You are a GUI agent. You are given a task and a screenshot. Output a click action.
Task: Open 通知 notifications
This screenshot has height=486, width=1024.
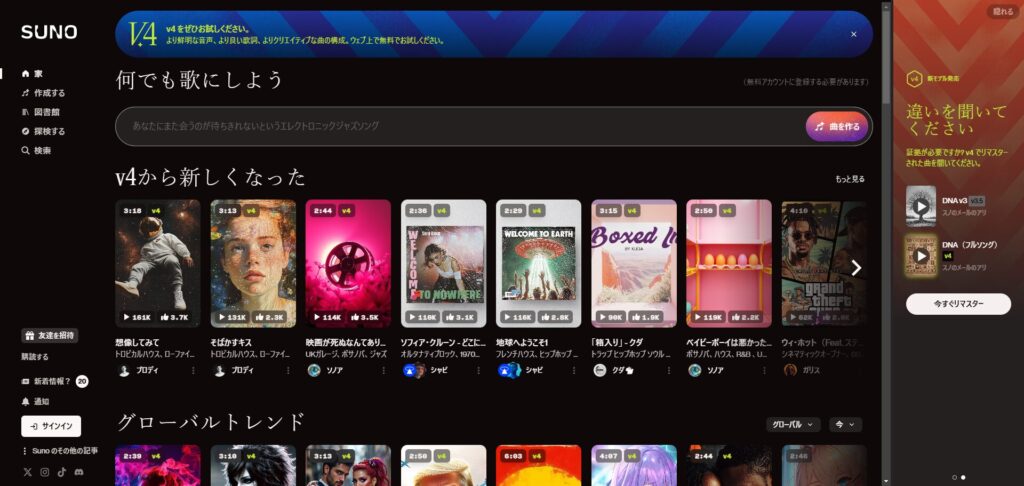click(x=35, y=401)
